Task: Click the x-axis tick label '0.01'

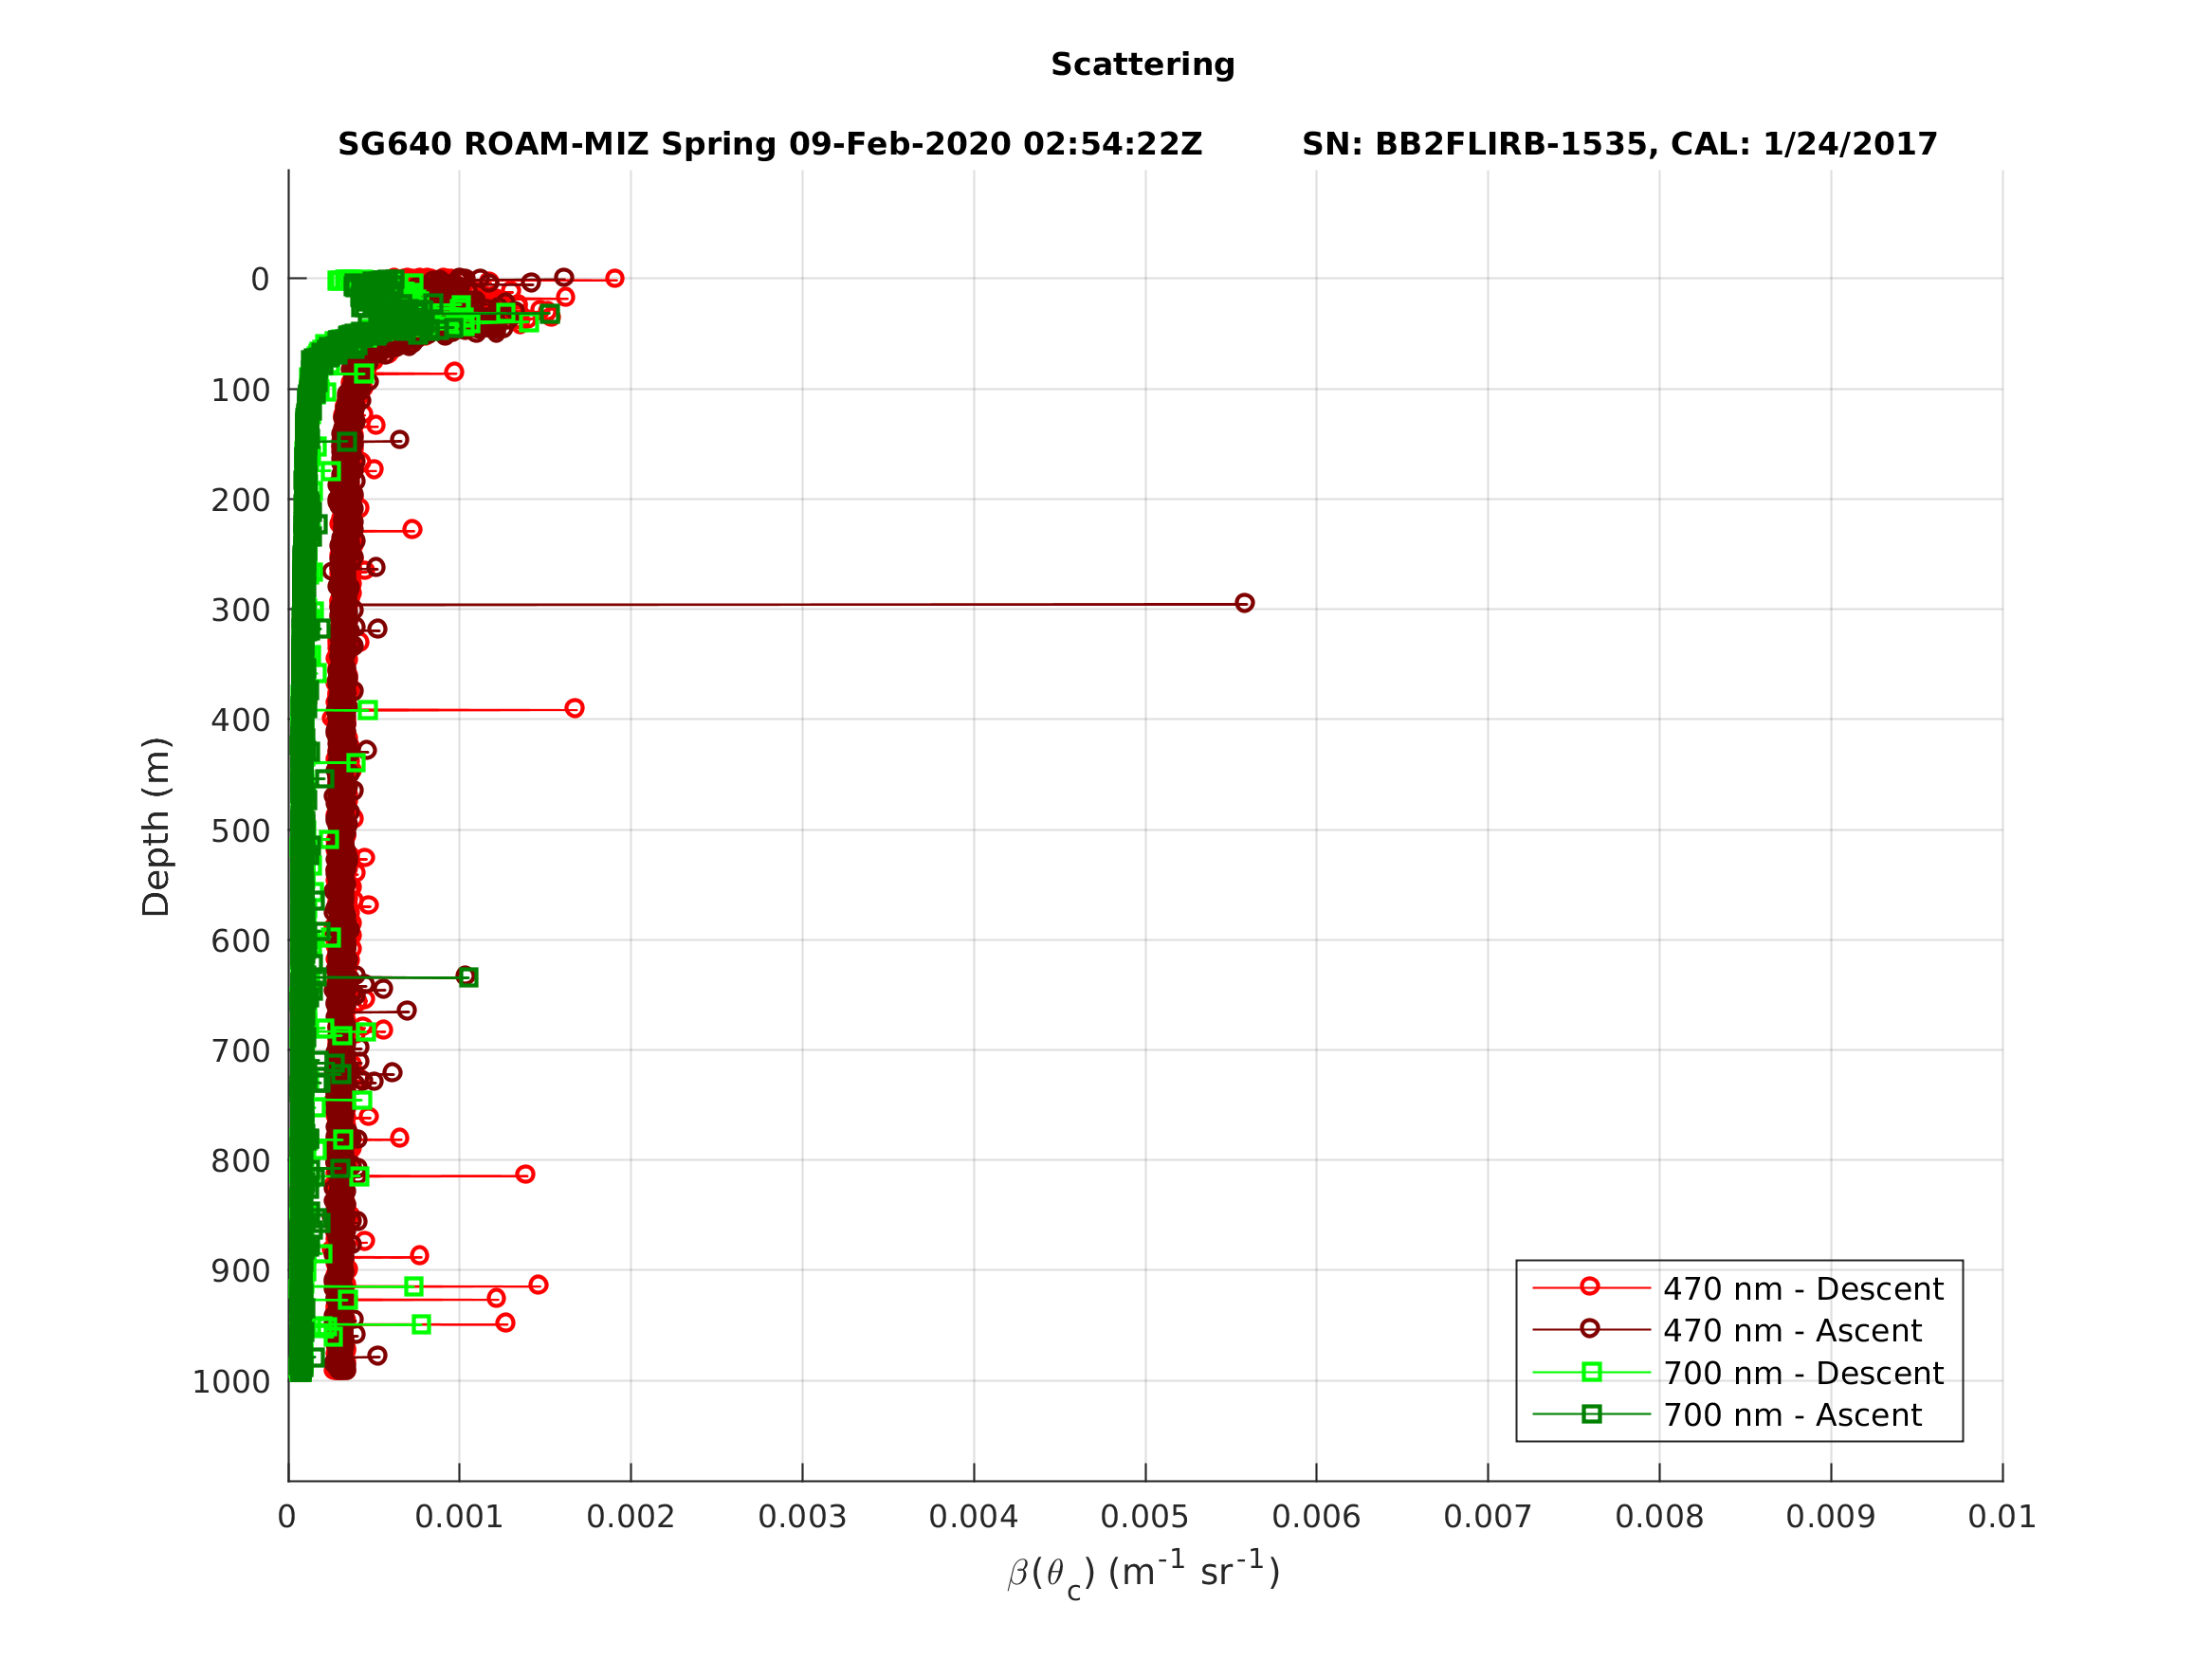Action: [2002, 1517]
